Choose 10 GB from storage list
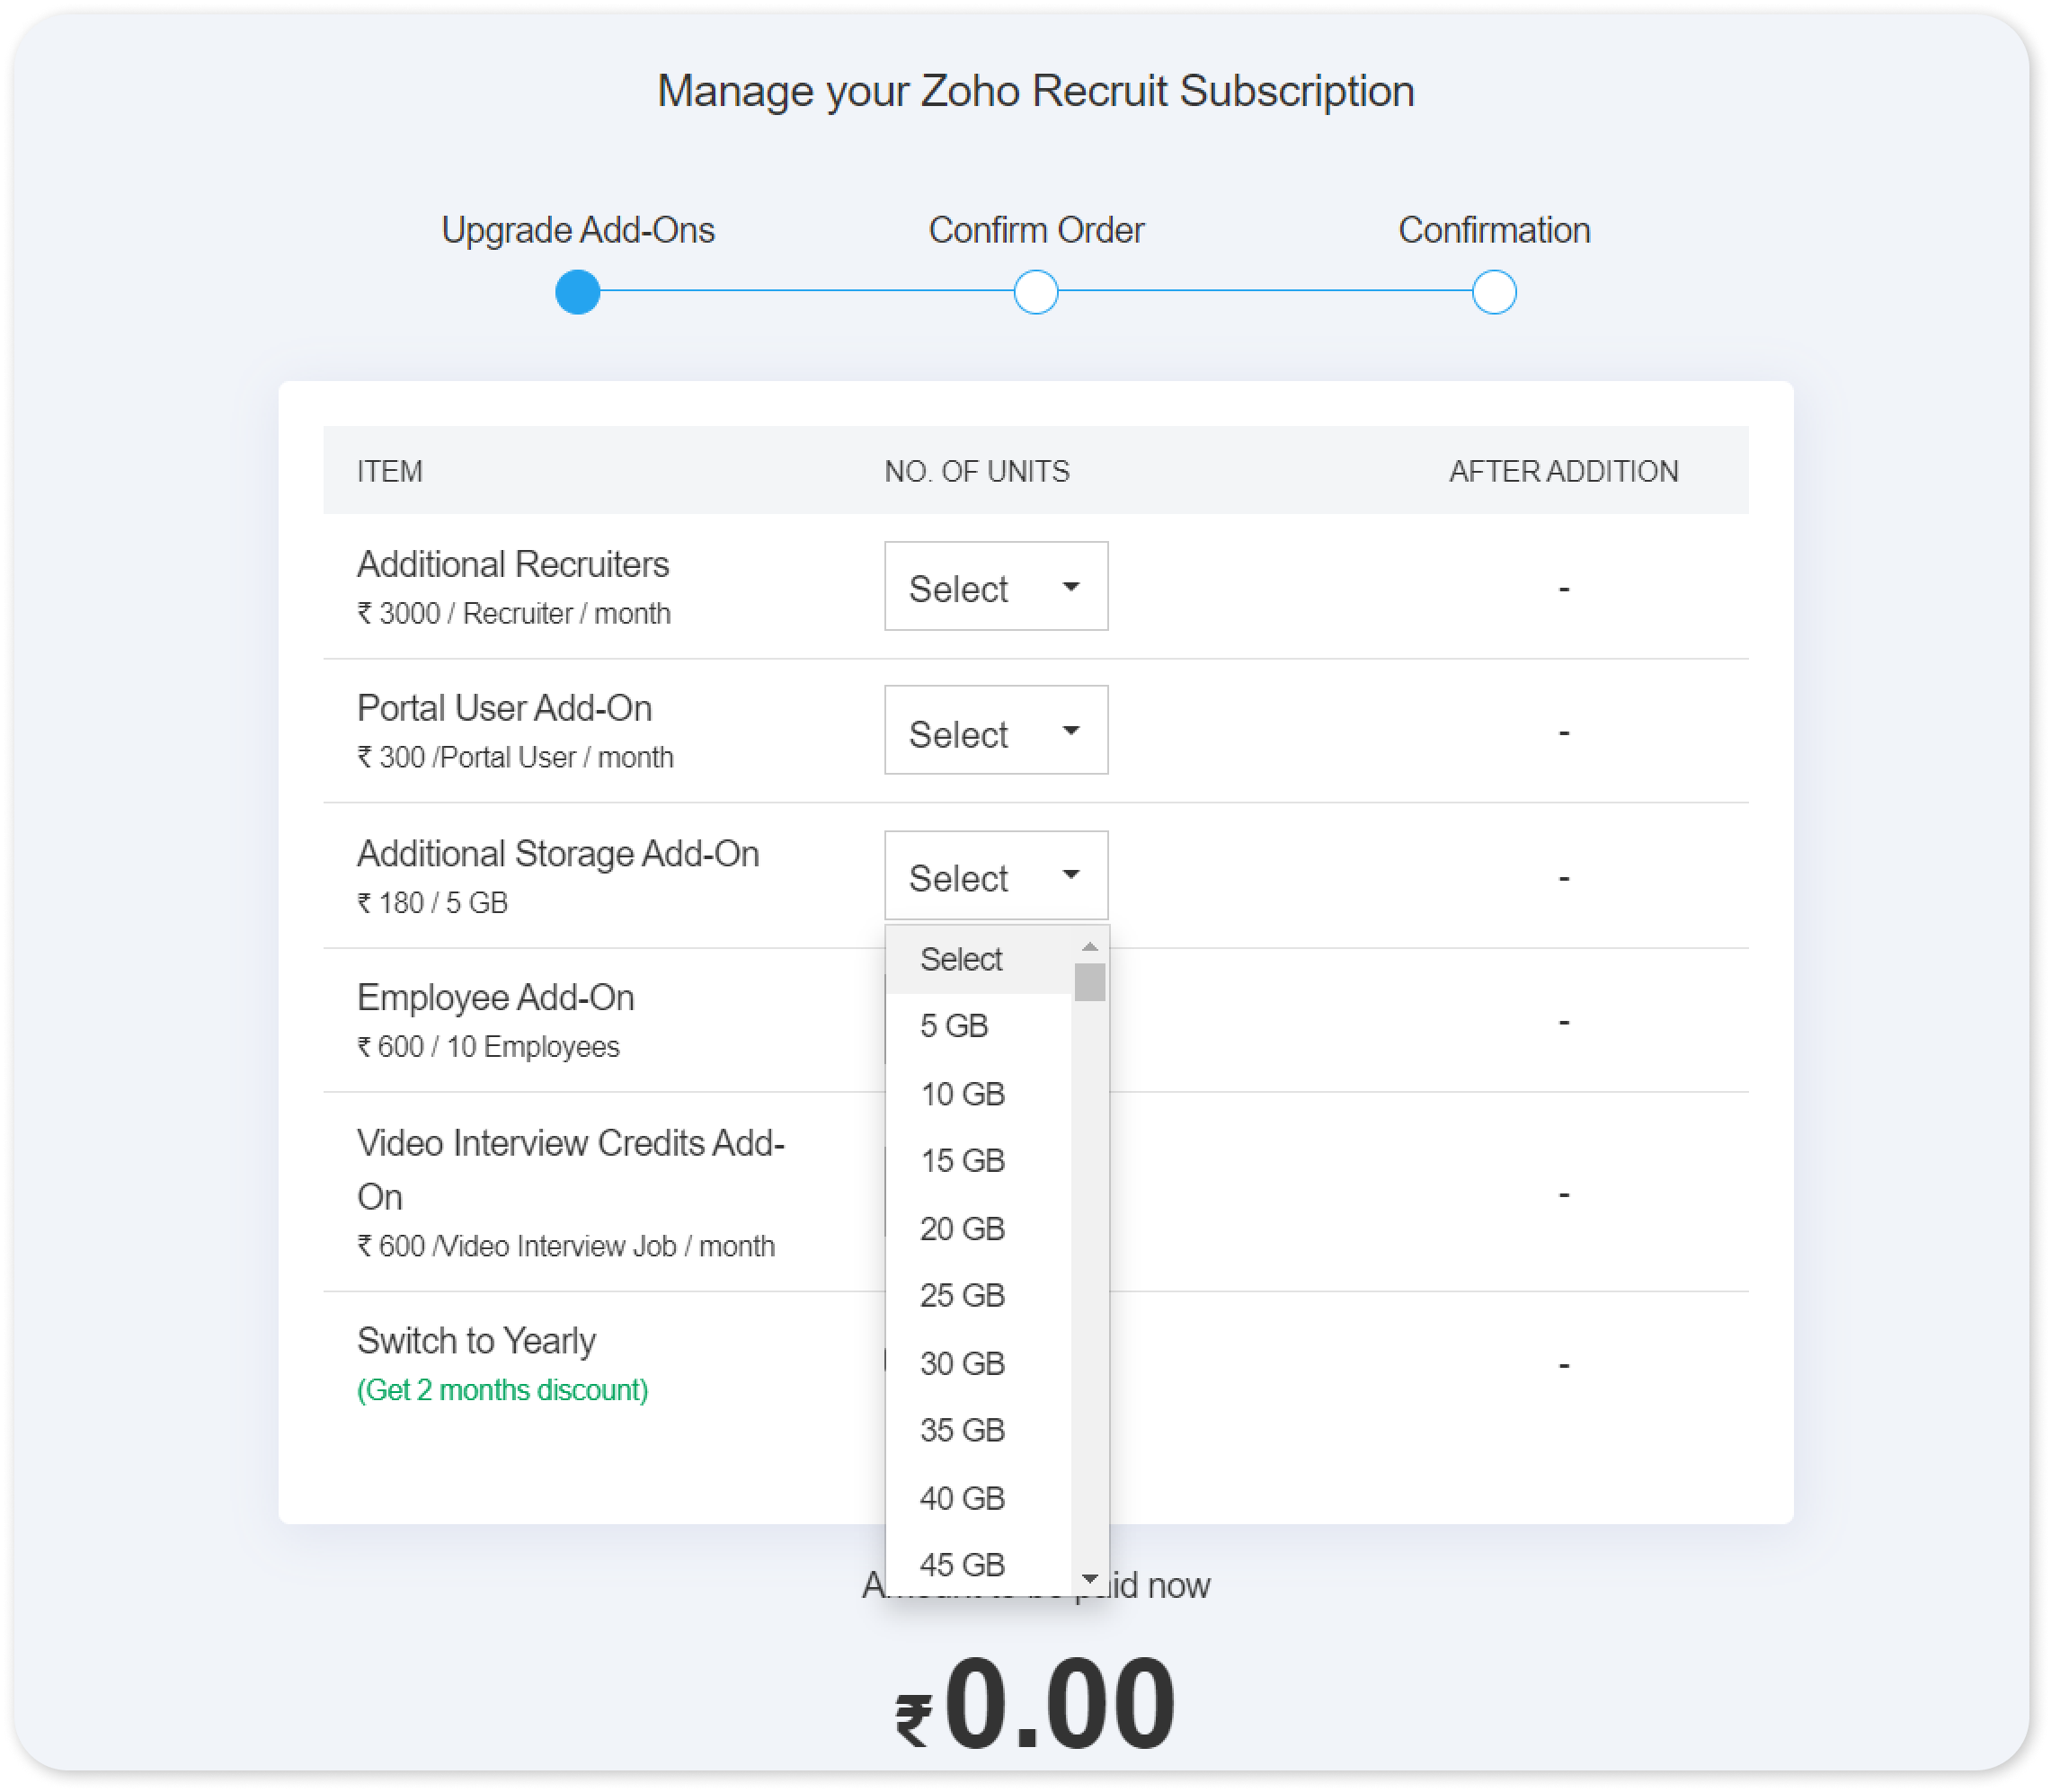Screen dimensions: 2051x1792 pyautogui.click(x=962, y=1094)
